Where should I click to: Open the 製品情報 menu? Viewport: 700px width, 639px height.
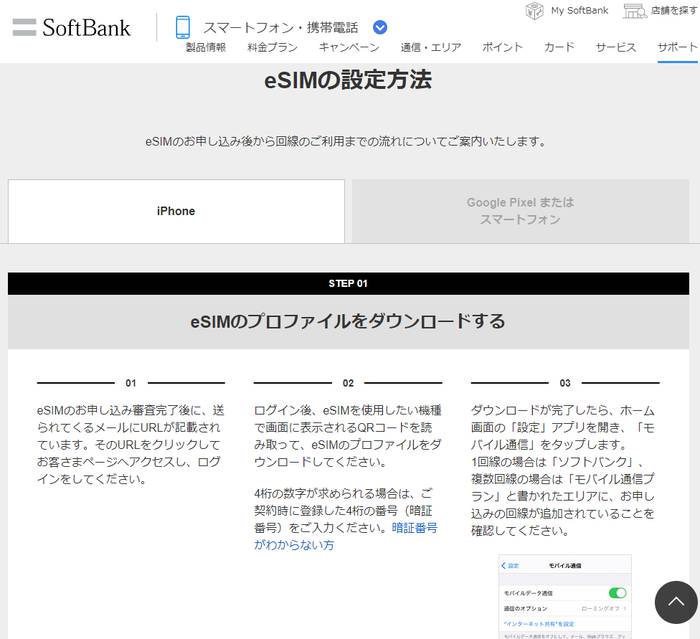[206, 47]
